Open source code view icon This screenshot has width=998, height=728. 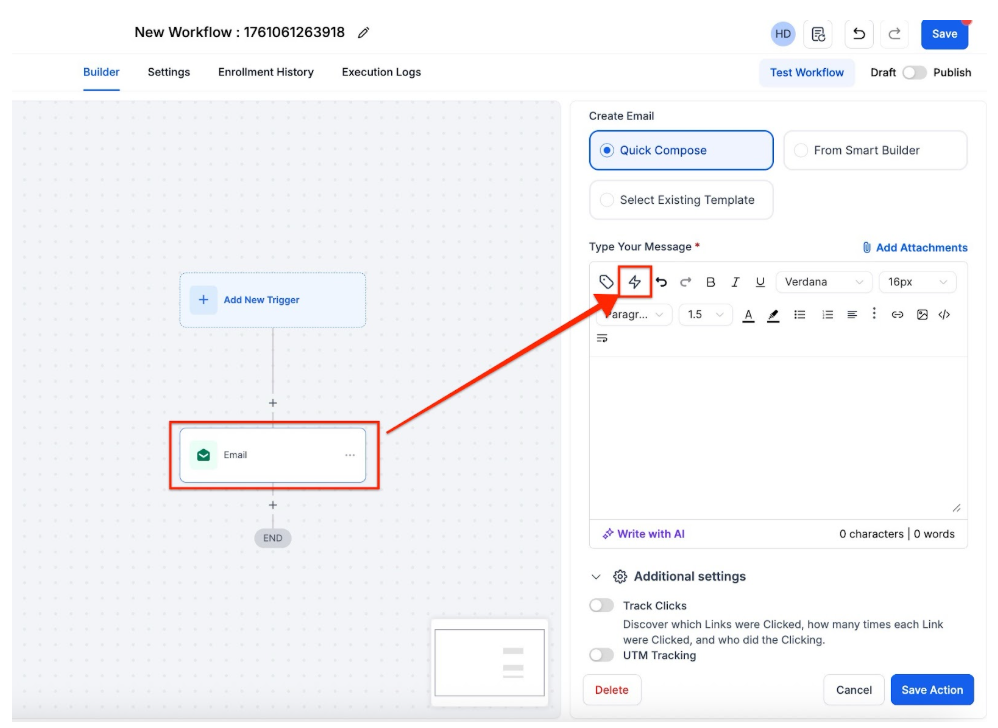(x=945, y=315)
